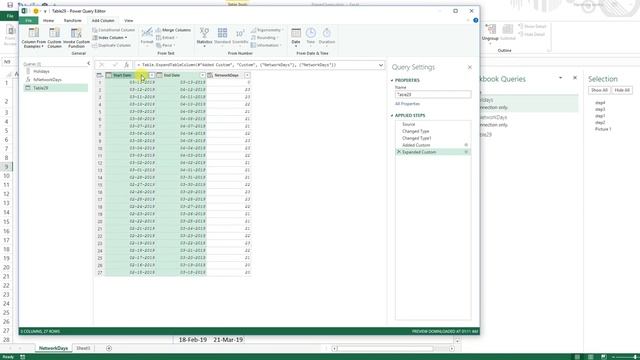Switch to the NetworkDays sheet tab
Image resolution: width=640 pixels, height=360 pixels.
[53, 348]
